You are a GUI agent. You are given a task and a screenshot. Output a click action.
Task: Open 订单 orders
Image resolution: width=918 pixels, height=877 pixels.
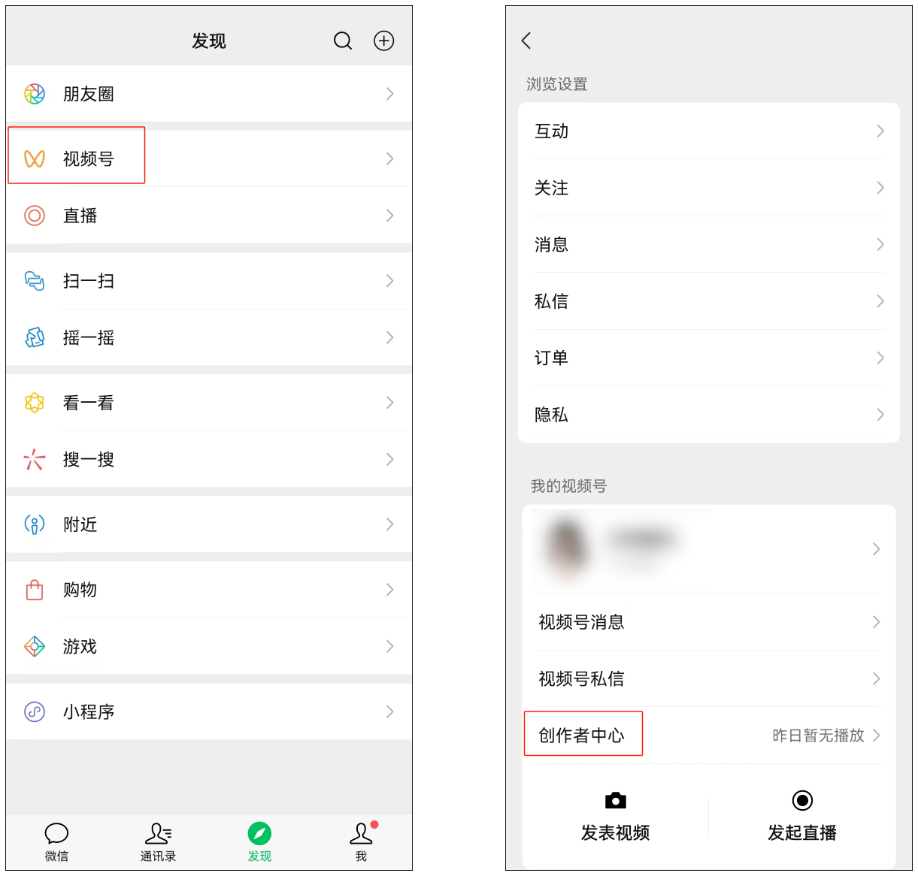point(708,358)
